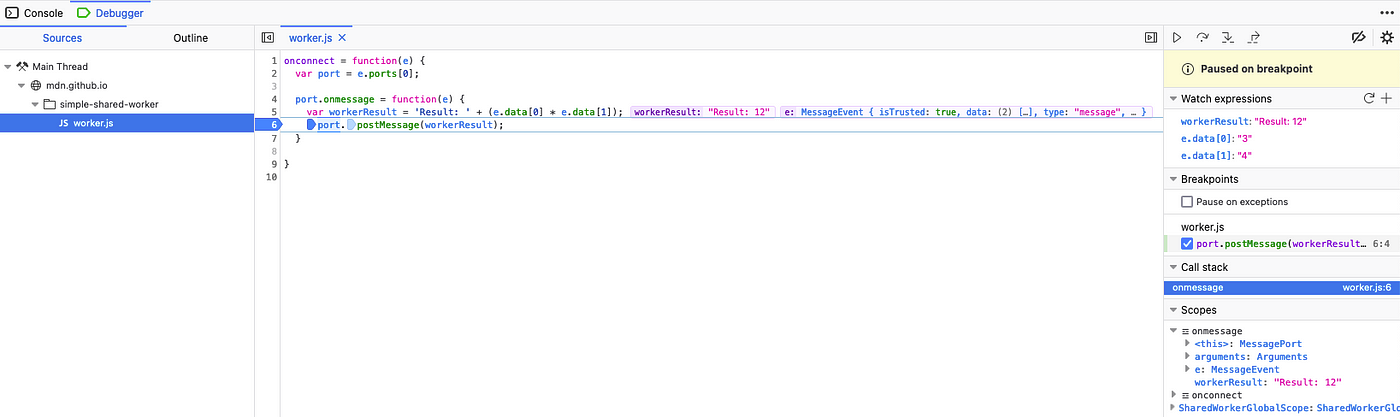Collapse the onmessage scope arrow
1400x417 pixels.
(1174, 331)
